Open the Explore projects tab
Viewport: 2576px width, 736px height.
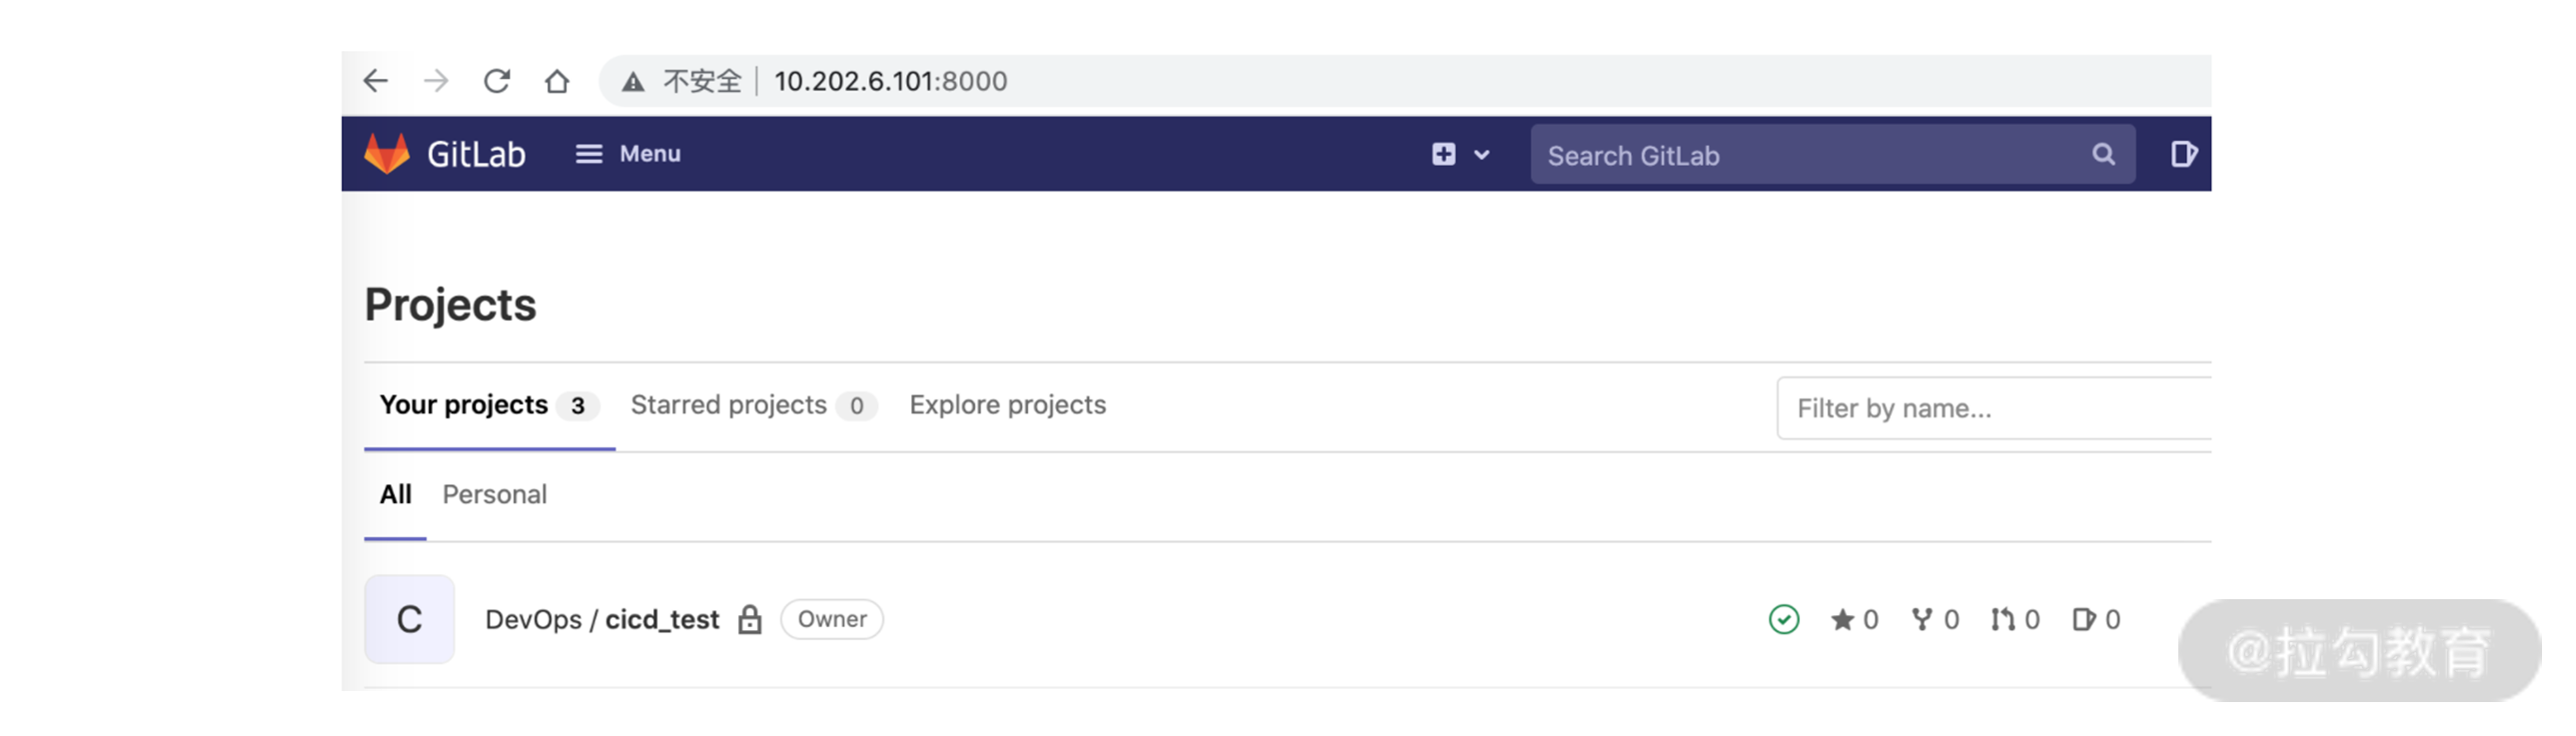click(x=1008, y=405)
